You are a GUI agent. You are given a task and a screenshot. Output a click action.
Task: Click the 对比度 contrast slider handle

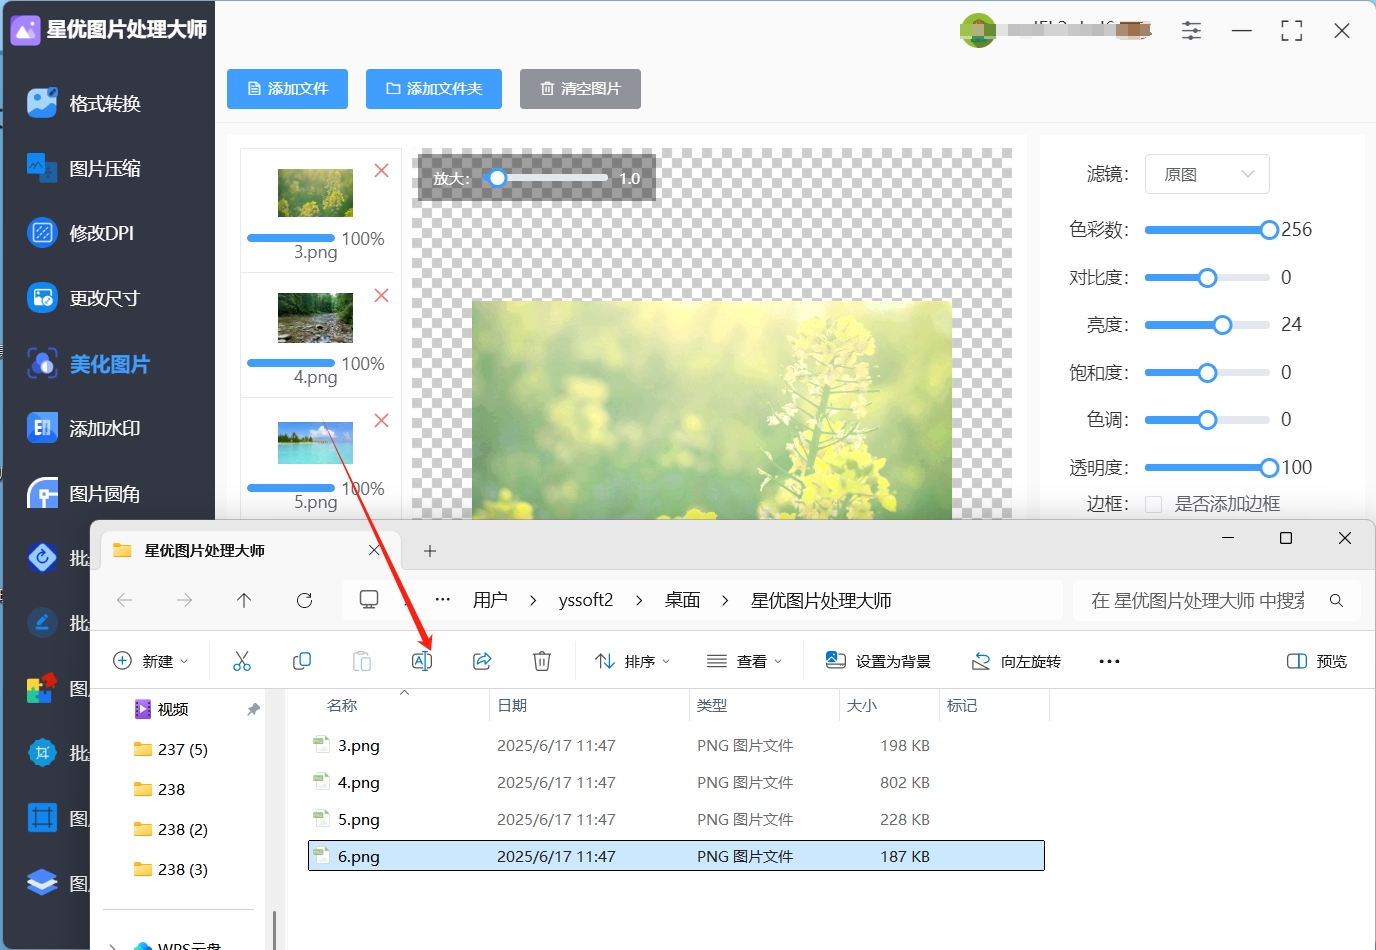(1207, 278)
